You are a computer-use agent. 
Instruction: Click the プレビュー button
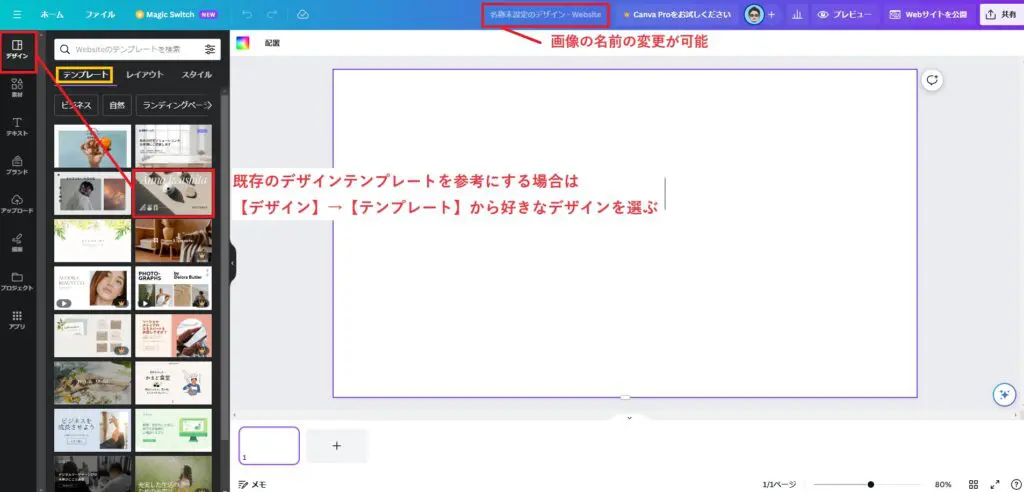(x=846, y=14)
